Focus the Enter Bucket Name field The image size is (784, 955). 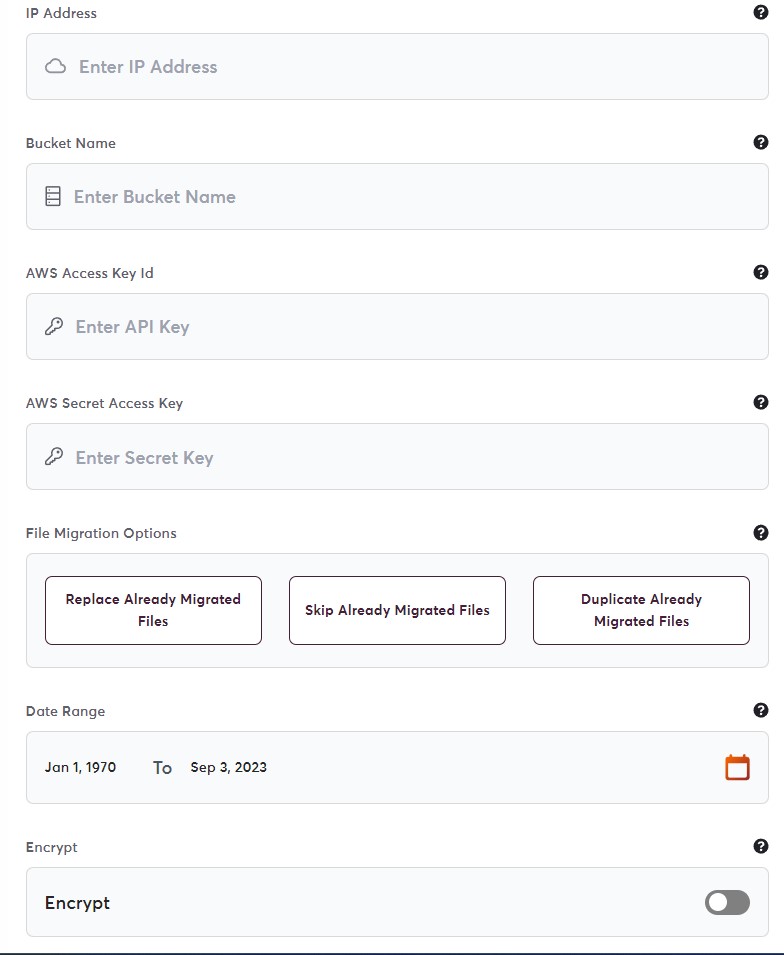pyautogui.click(x=400, y=197)
